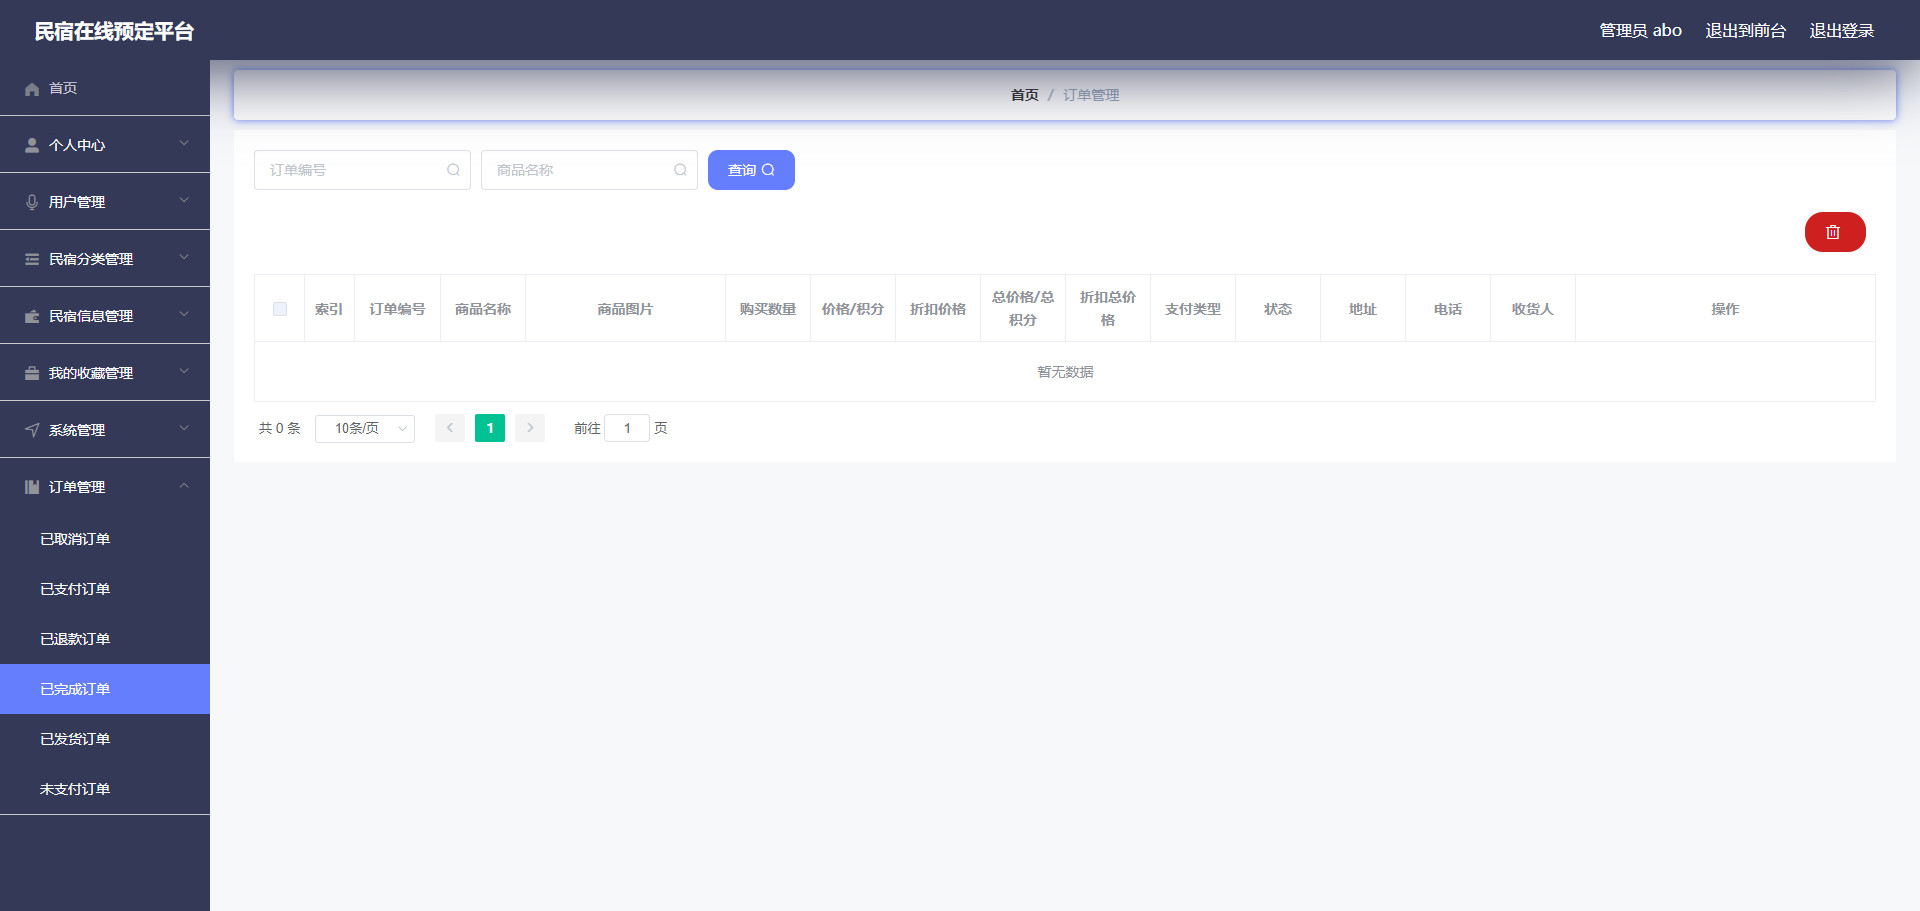Click the icon beside 民宿信息管理
The height and width of the screenshot is (911, 1920).
(x=32, y=317)
